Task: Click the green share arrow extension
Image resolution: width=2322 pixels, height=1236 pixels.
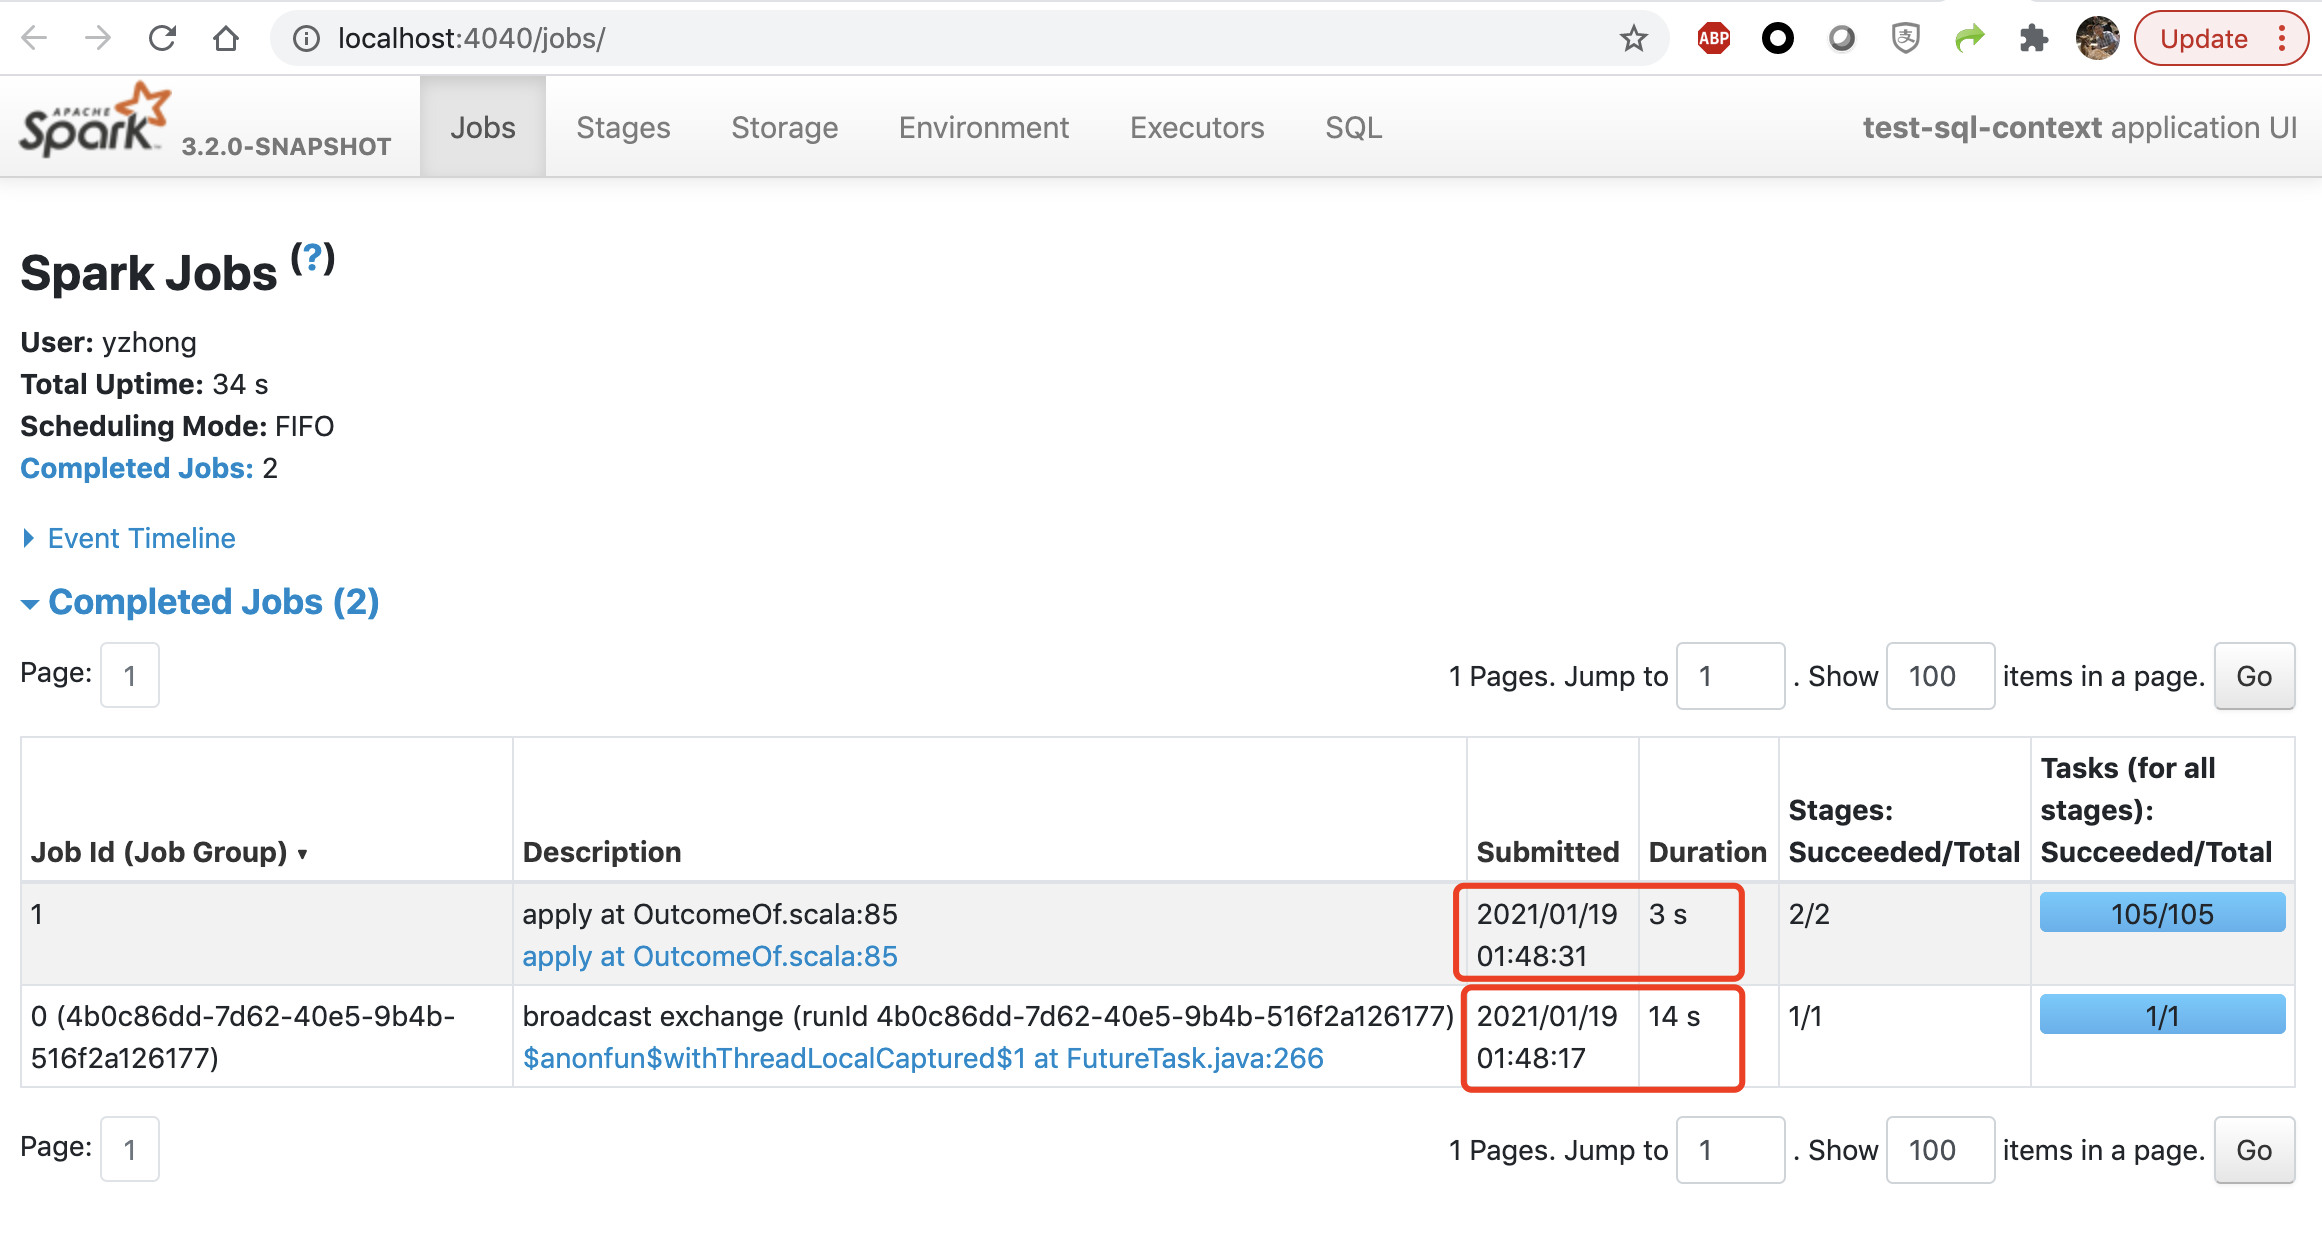Action: click(1969, 39)
